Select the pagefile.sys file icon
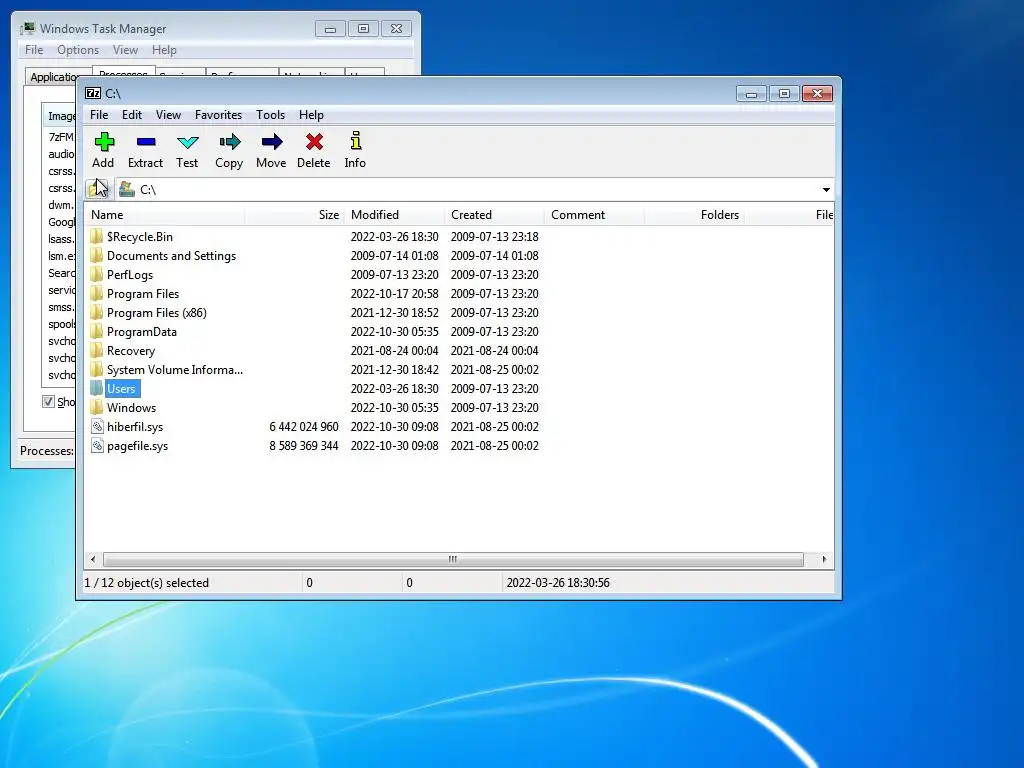Viewport: 1024px width, 768px height. 97,445
